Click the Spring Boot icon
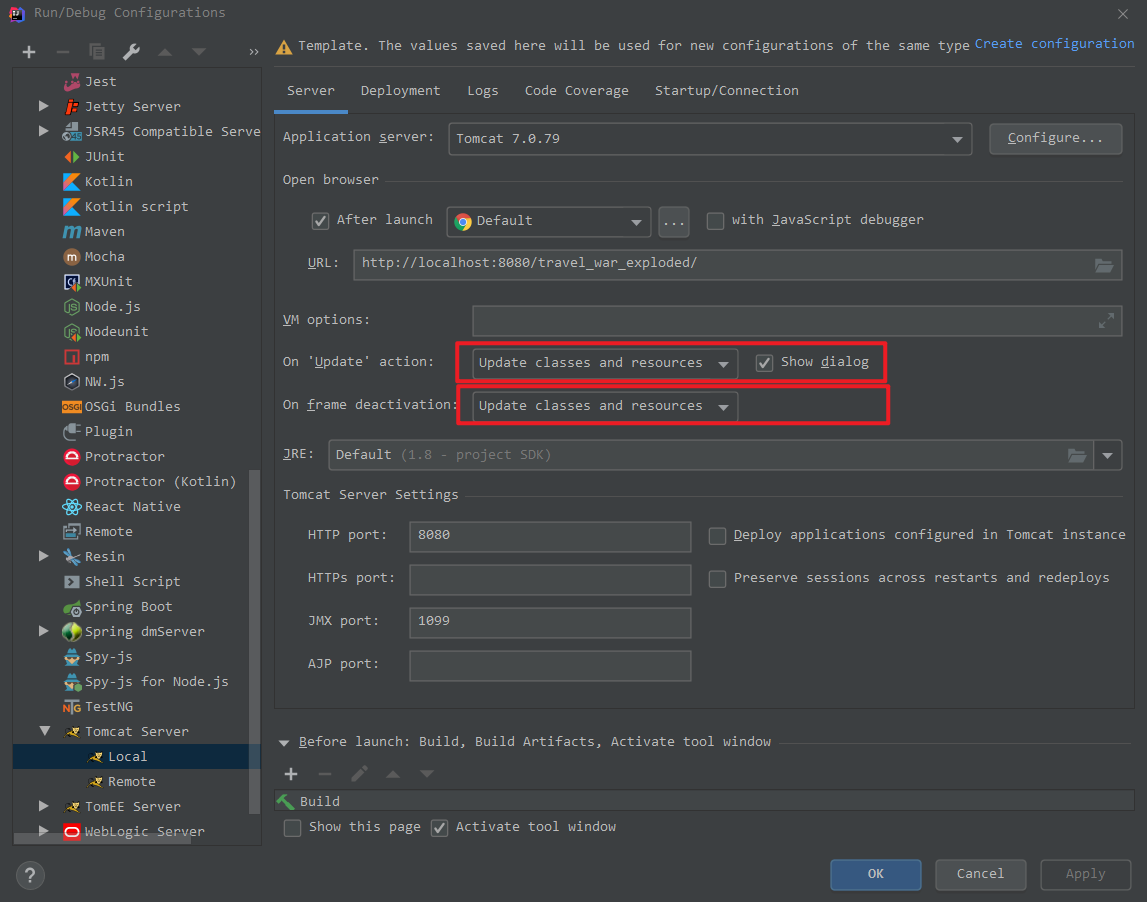The width and height of the screenshot is (1147, 902). coord(72,607)
